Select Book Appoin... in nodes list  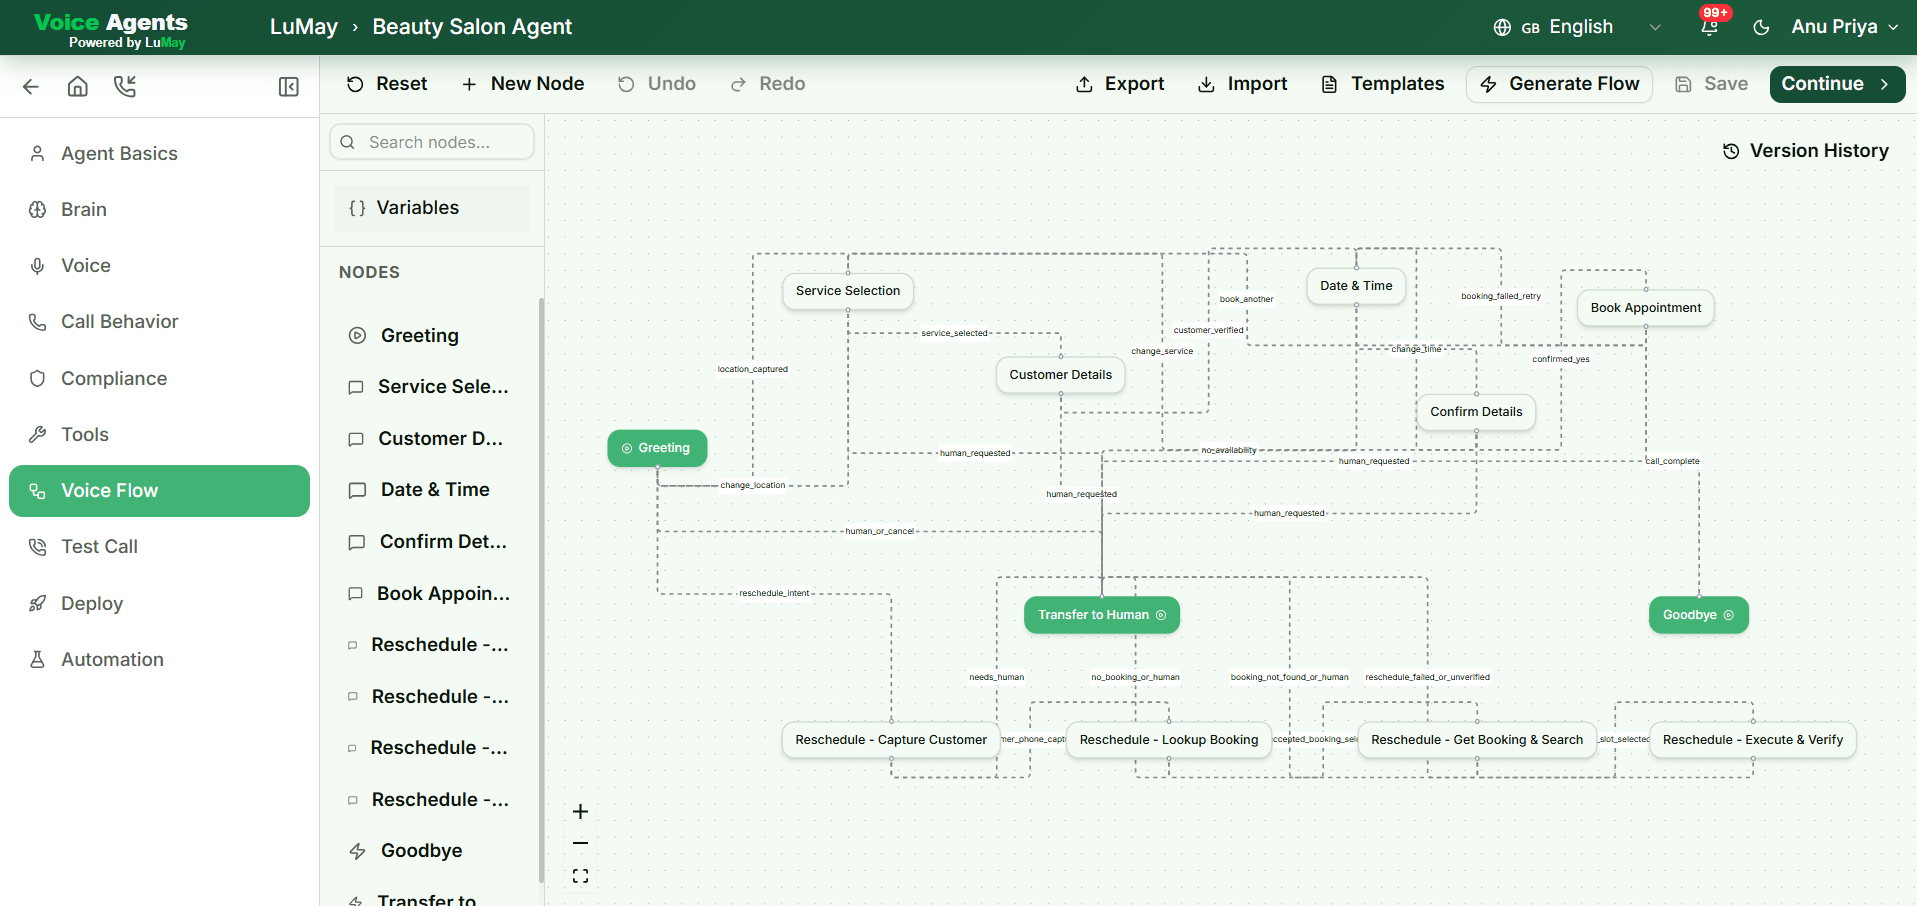tap(432, 594)
